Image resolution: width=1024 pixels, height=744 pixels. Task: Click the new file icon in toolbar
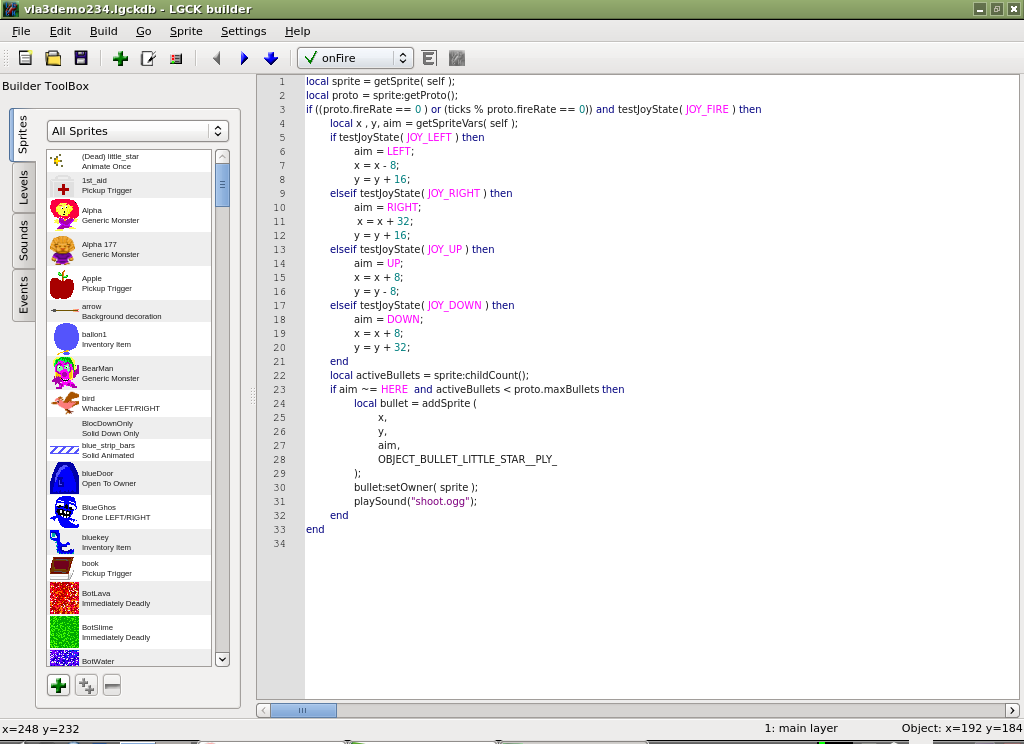coord(26,58)
